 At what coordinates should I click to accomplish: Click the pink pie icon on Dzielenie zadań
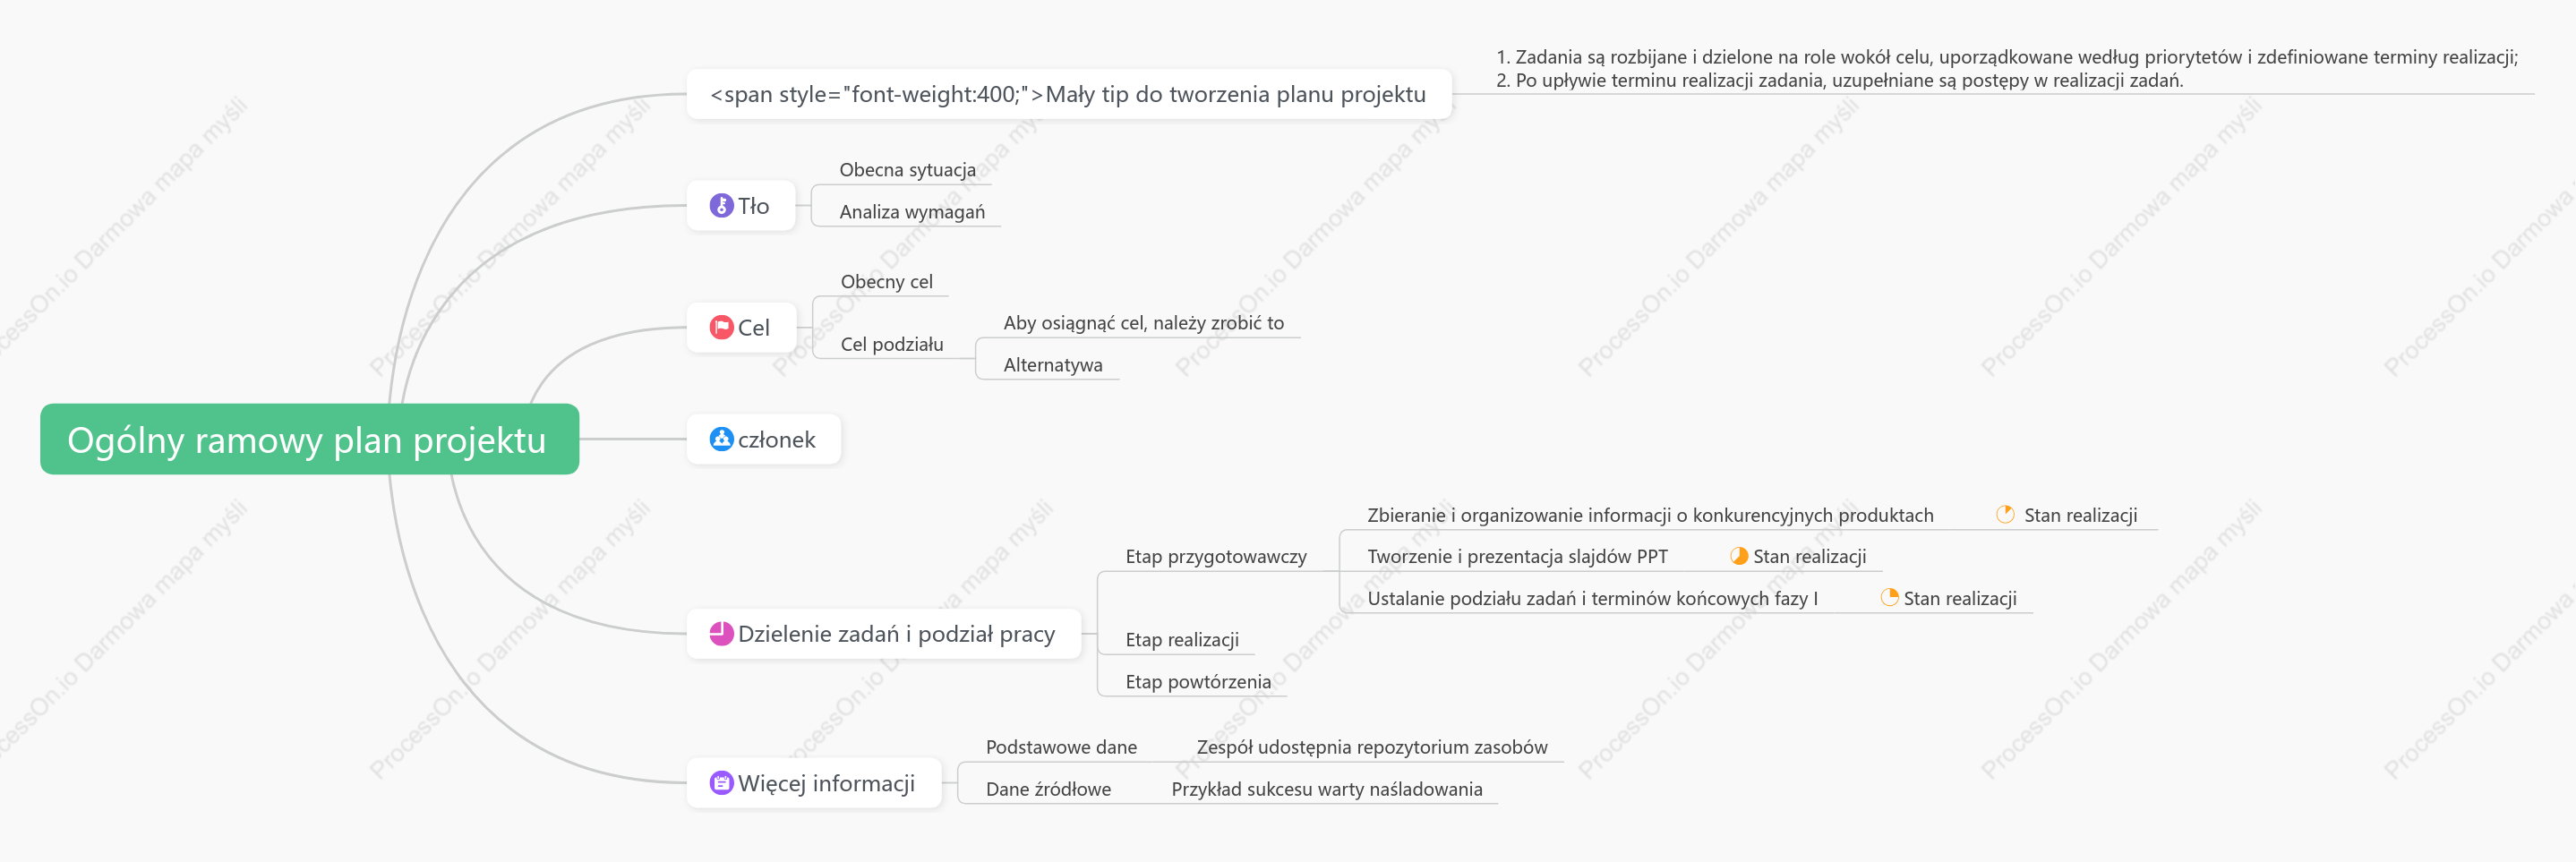721,633
